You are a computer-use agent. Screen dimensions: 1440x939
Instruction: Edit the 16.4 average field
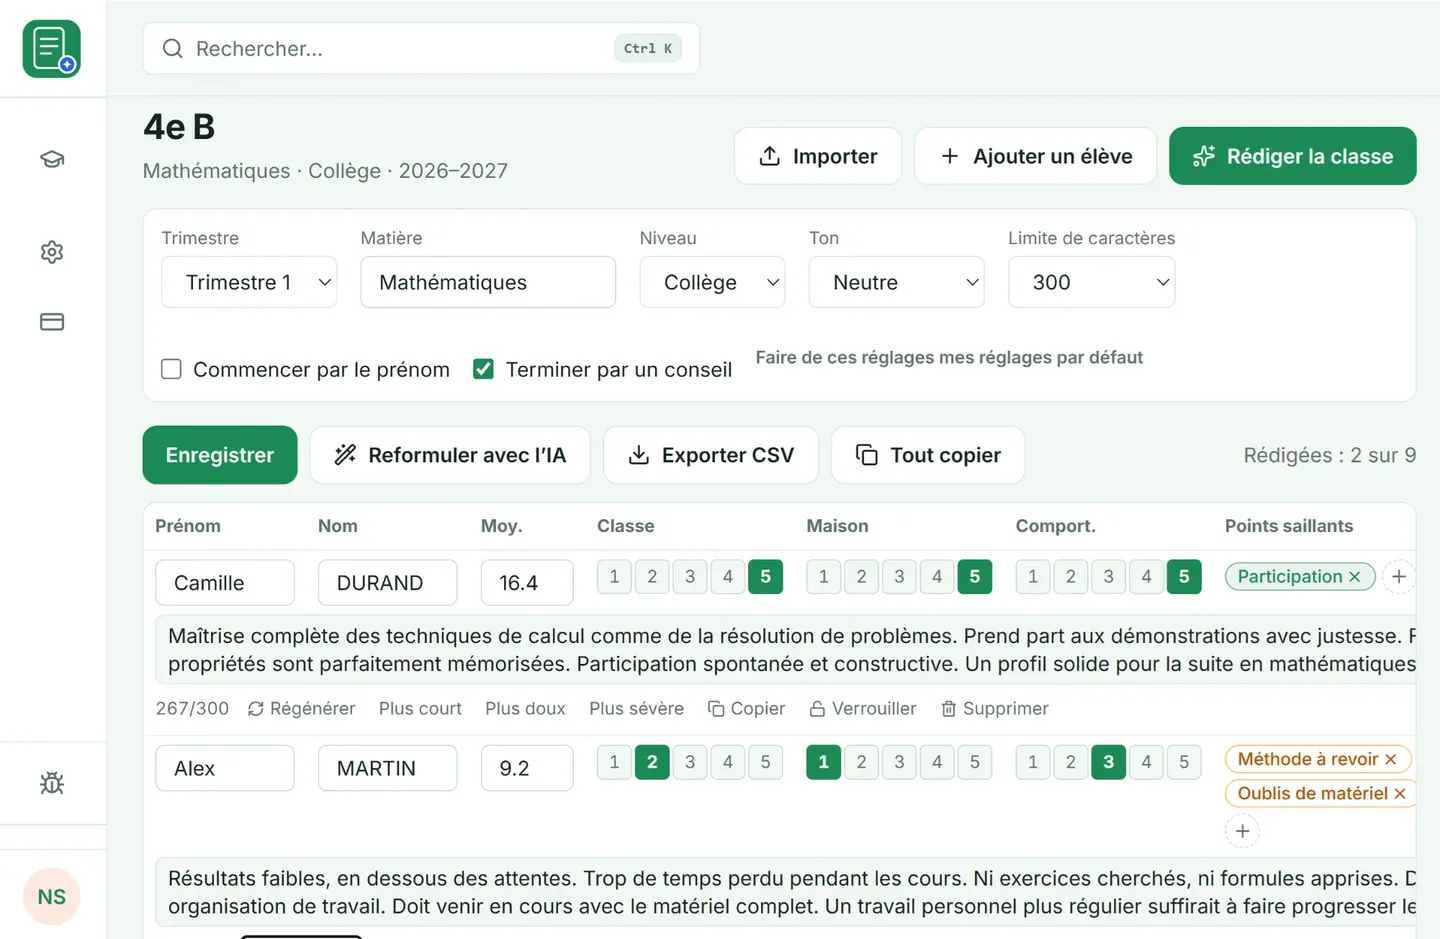coord(527,583)
